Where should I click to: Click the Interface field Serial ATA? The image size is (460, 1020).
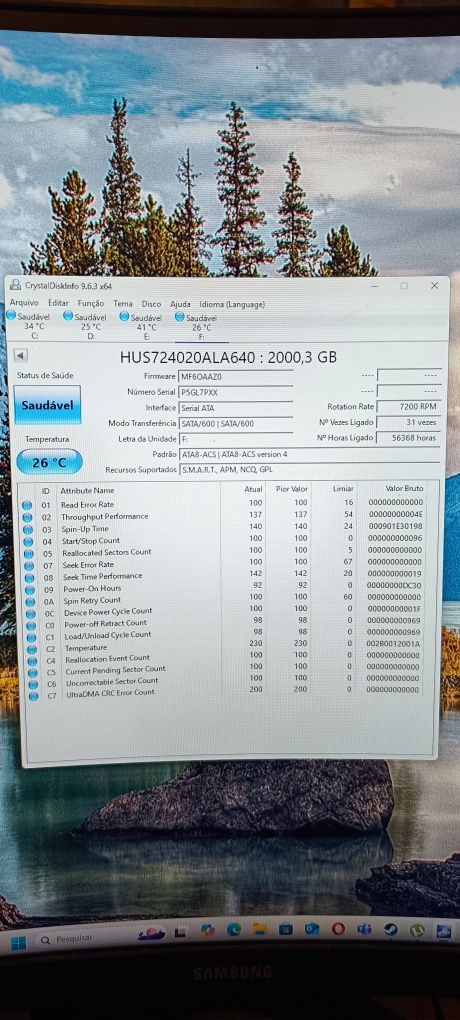pos(236,408)
